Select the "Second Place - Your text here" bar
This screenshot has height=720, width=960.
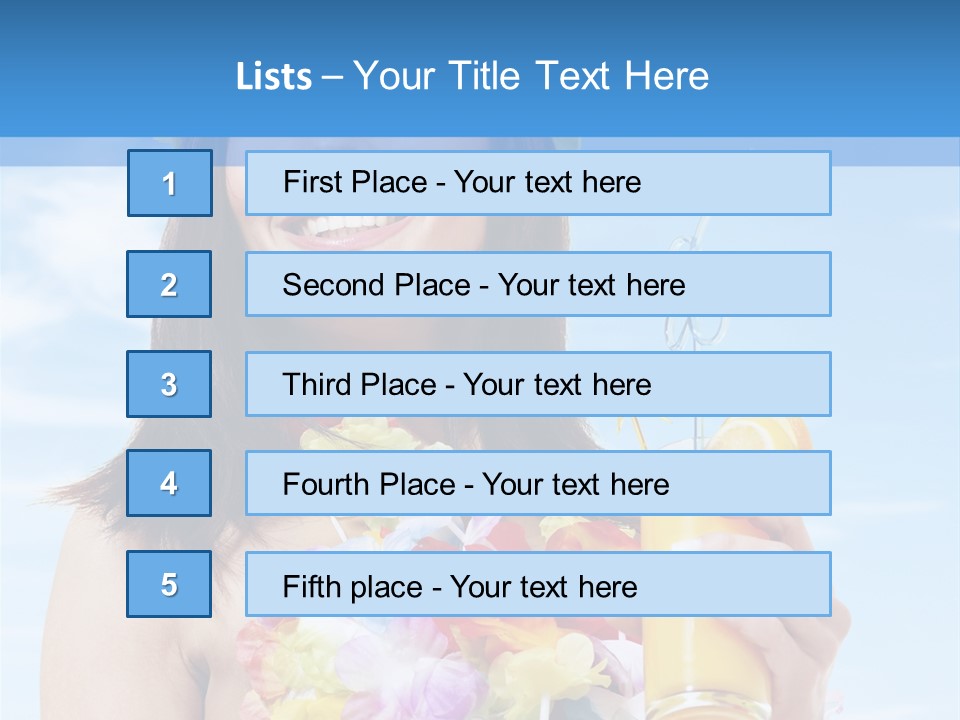tap(538, 284)
